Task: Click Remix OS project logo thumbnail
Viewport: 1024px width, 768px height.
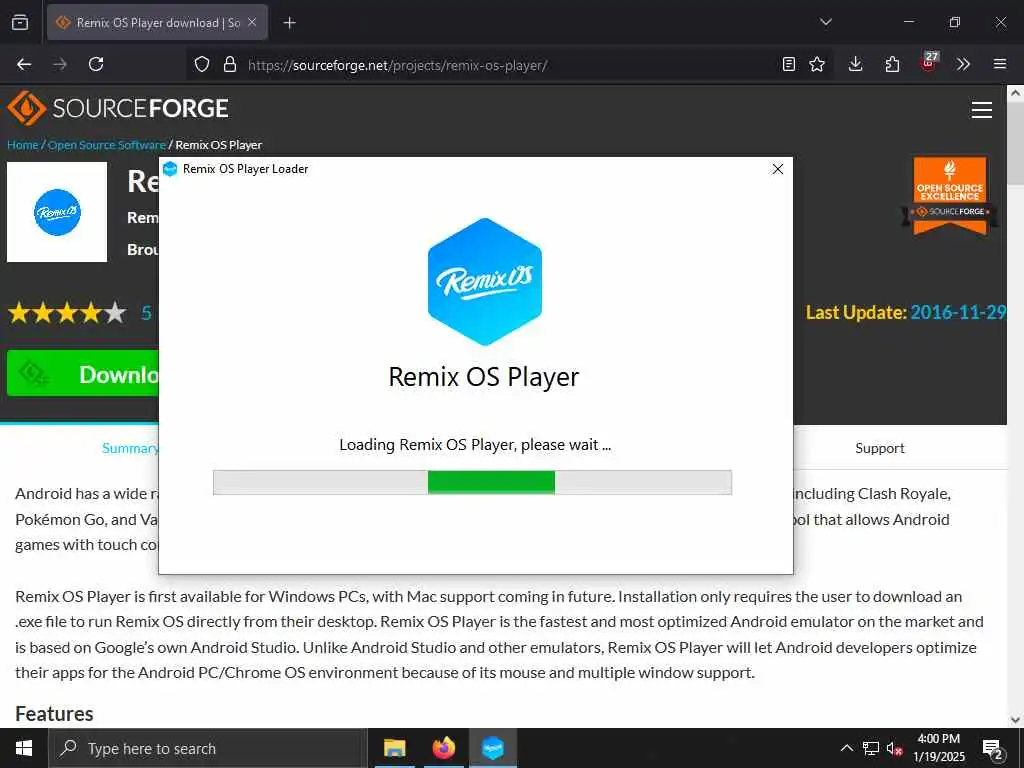Action: point(57,212)
